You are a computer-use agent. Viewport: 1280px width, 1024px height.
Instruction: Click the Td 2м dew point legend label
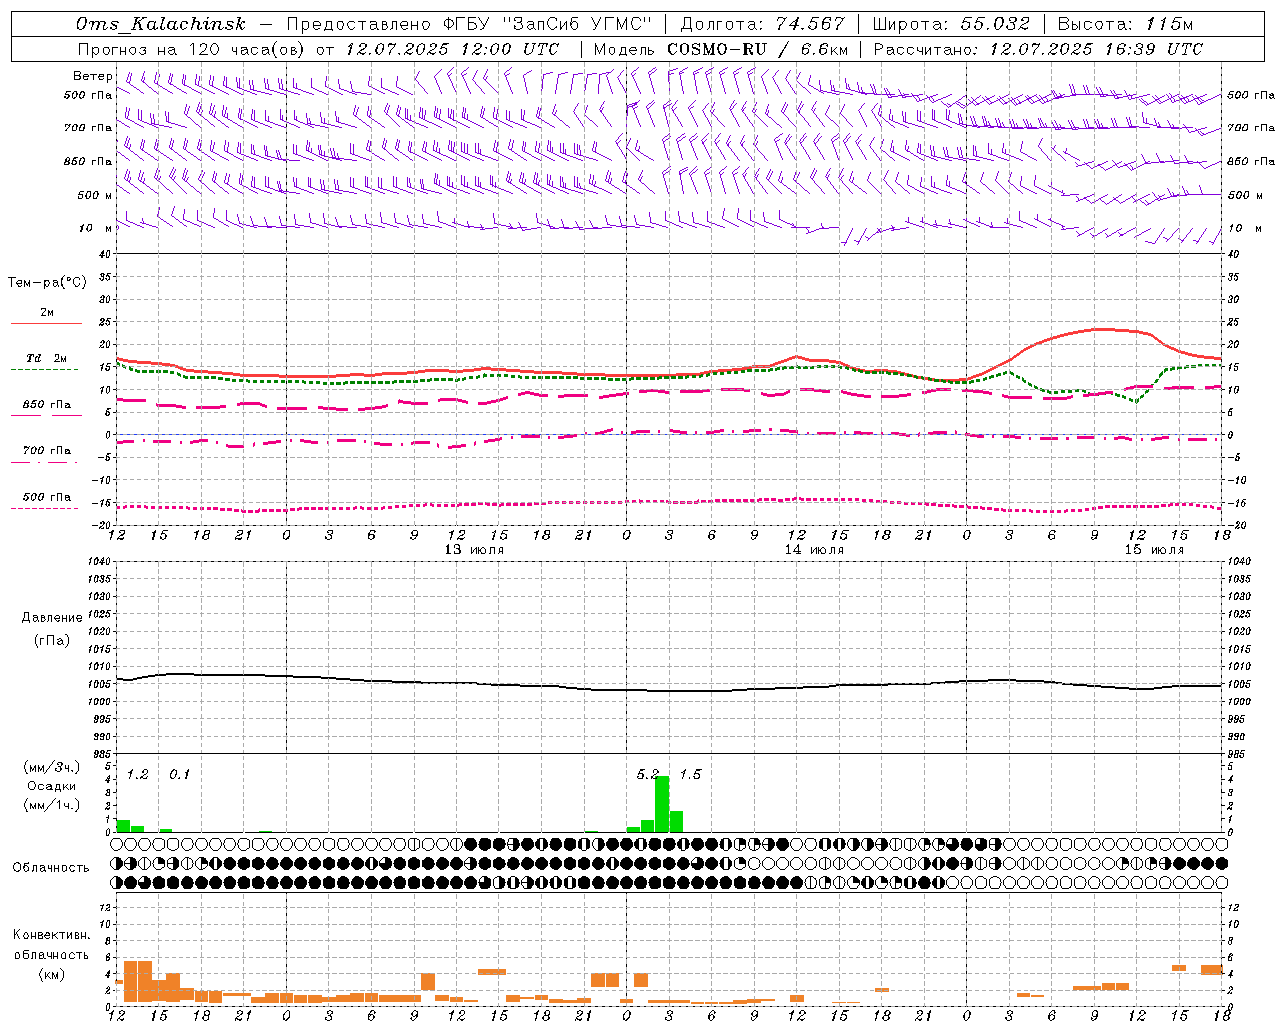tap(47, 358)
